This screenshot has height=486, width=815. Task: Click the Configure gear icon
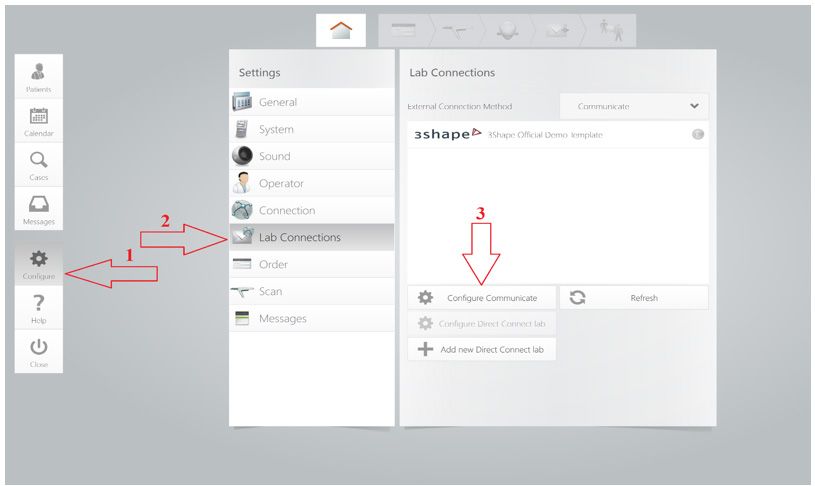point(39,263)
